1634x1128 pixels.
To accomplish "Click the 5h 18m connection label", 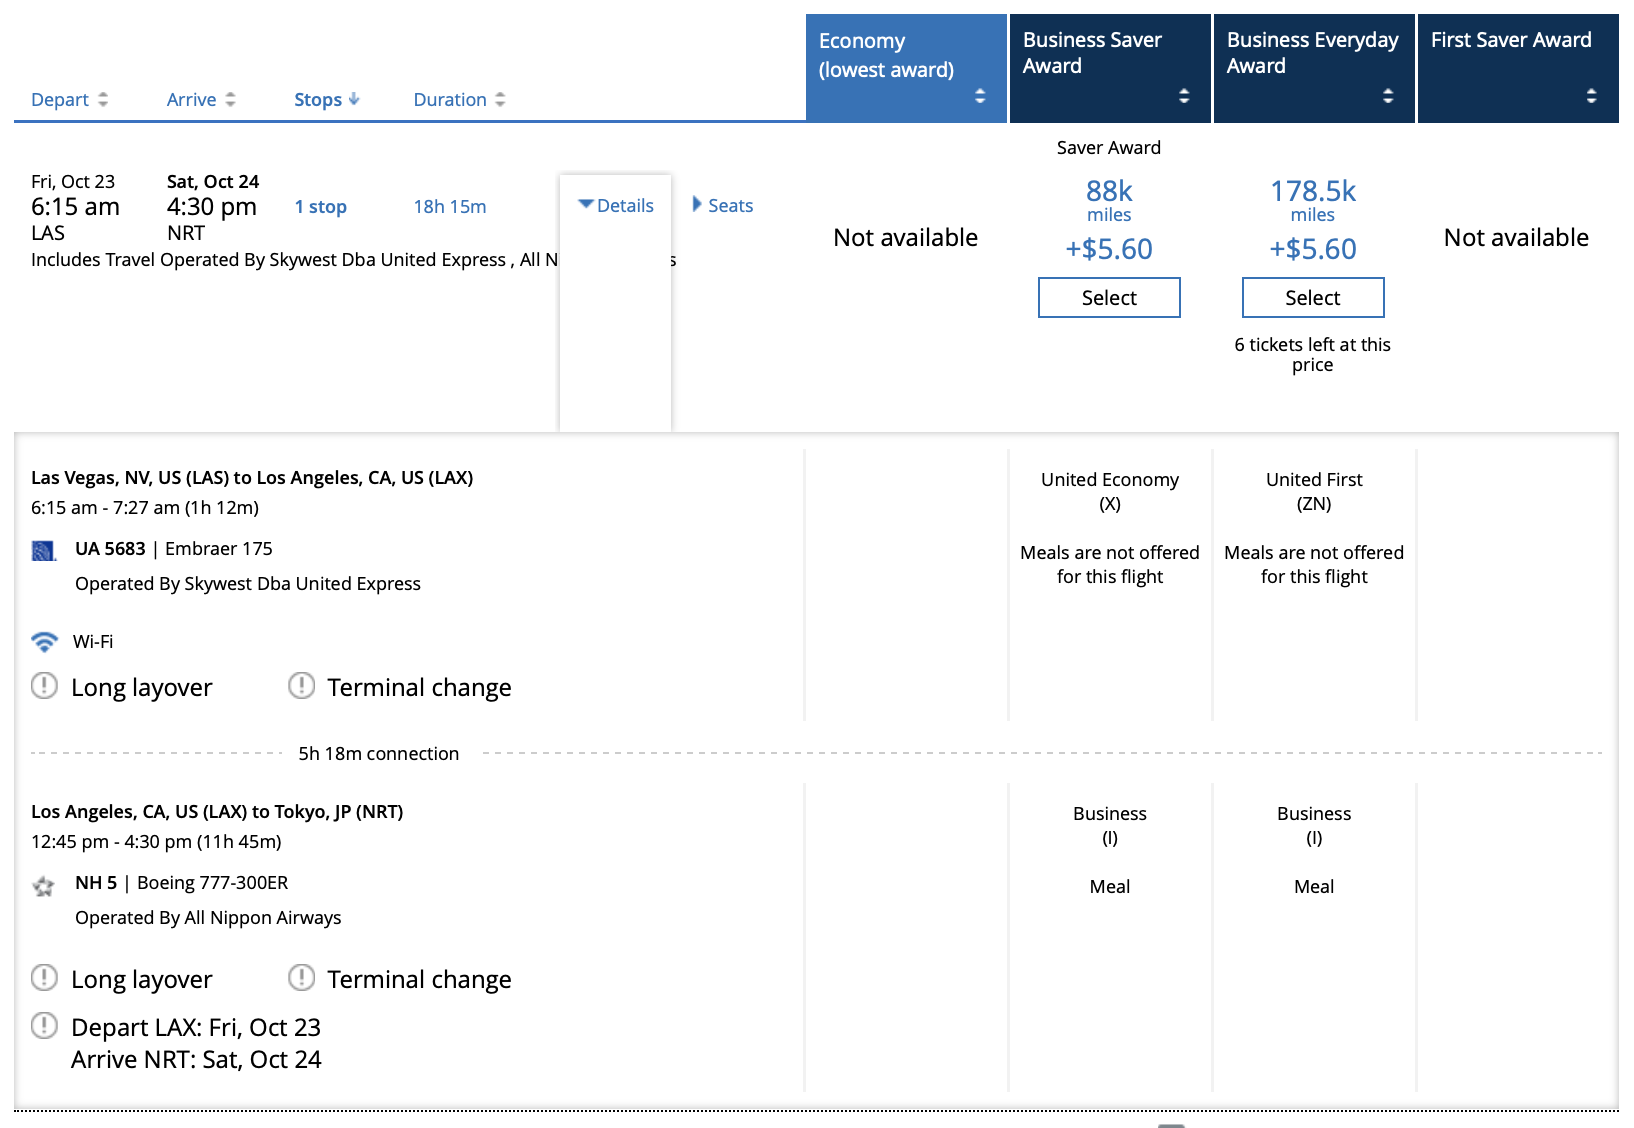I will point(379,754).
